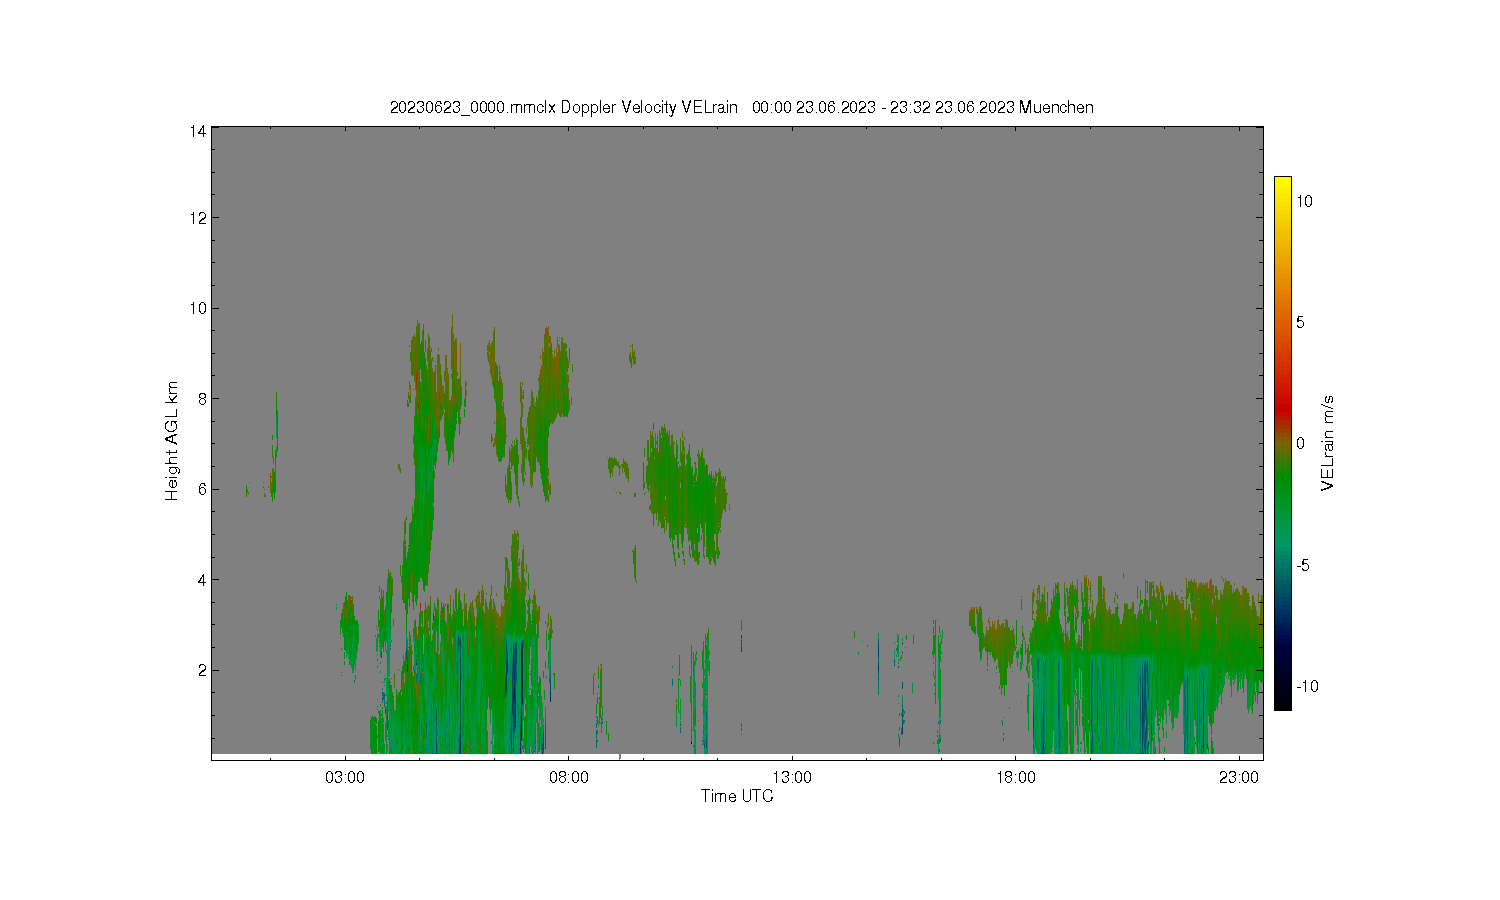This screenshot has width=1500, height=900.
Task: Click the 13:00 time tick label
Action: pyautogui.click(x=793, y=778)
